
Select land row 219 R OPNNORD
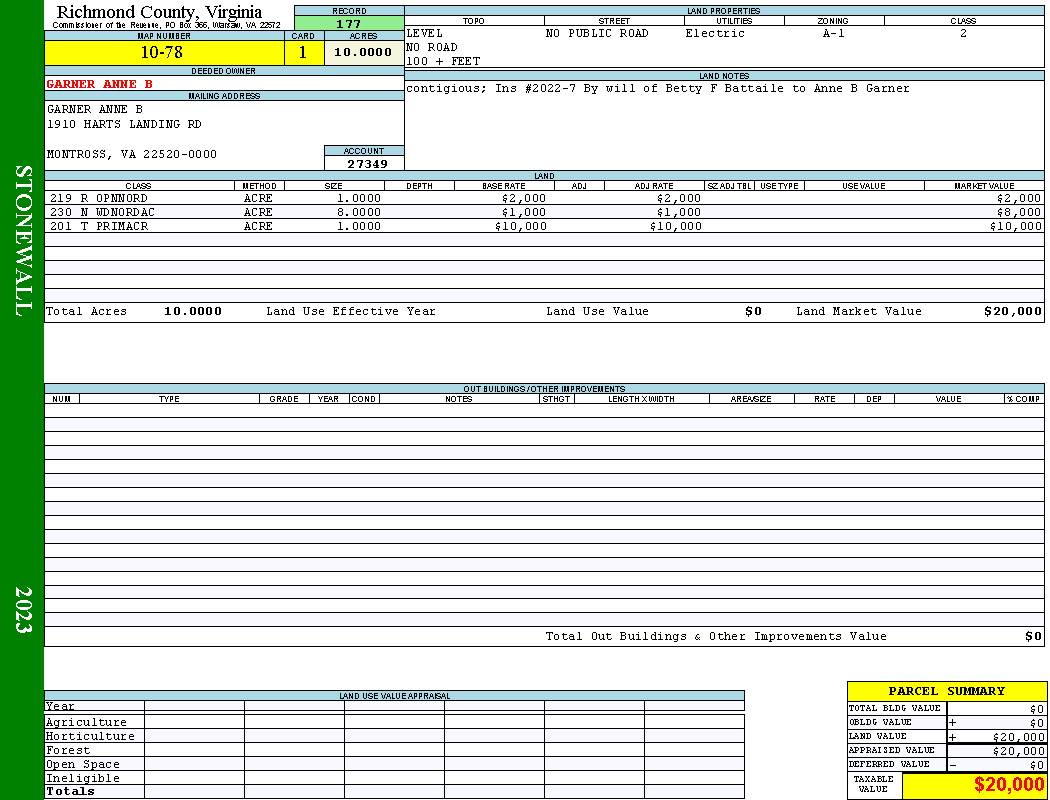click(x=544, y=198)
